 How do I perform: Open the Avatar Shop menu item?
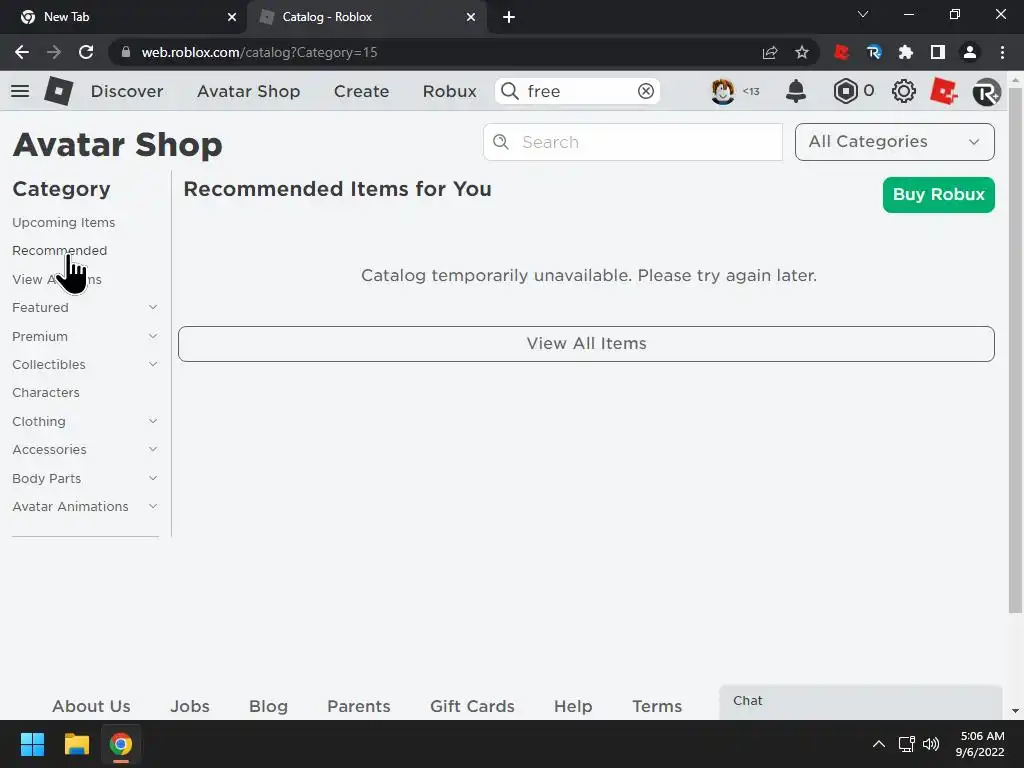248,91
